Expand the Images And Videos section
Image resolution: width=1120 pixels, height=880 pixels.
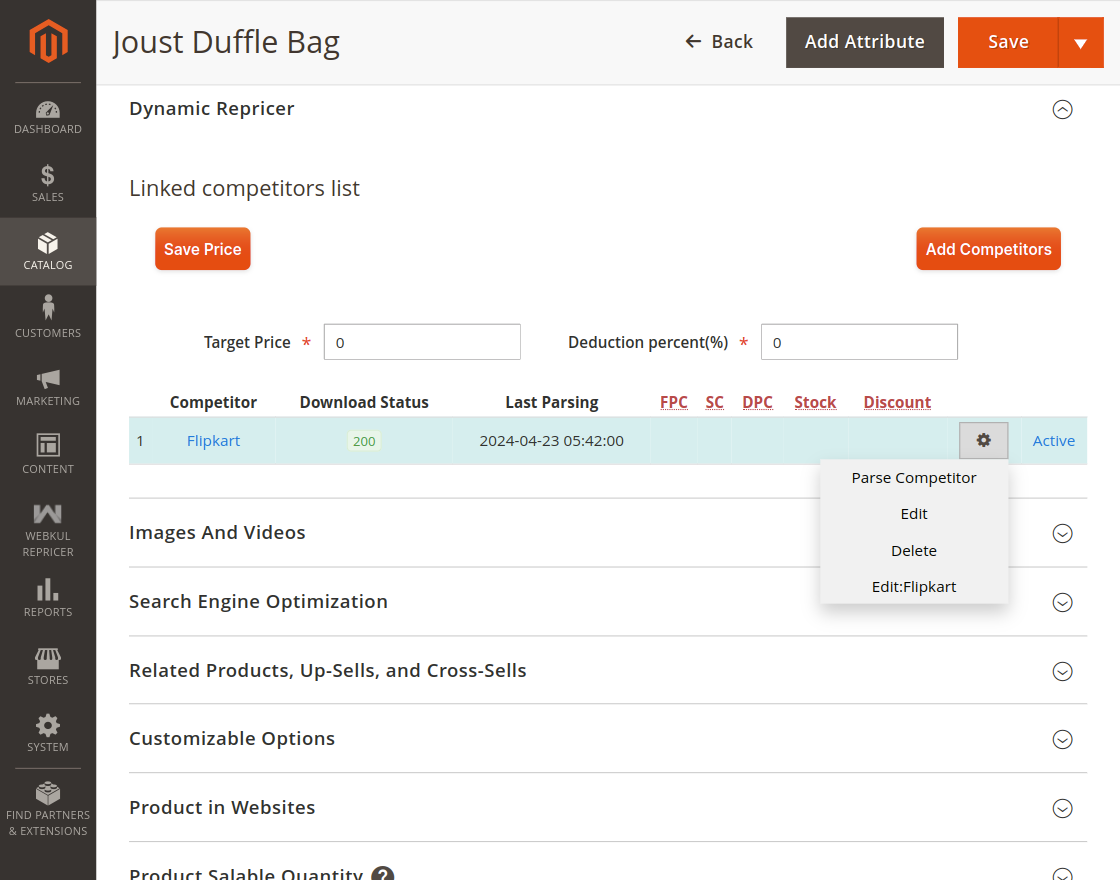point(1063,533)
